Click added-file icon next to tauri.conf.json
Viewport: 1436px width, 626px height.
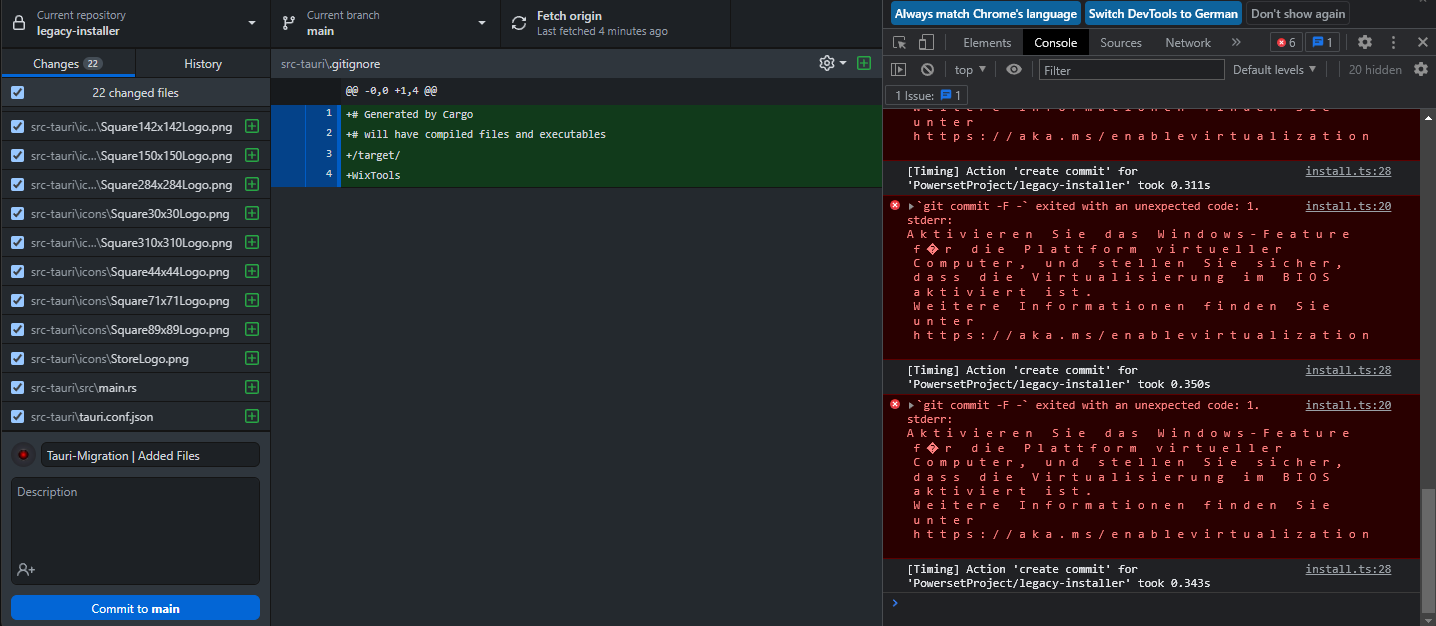(252, 417)
